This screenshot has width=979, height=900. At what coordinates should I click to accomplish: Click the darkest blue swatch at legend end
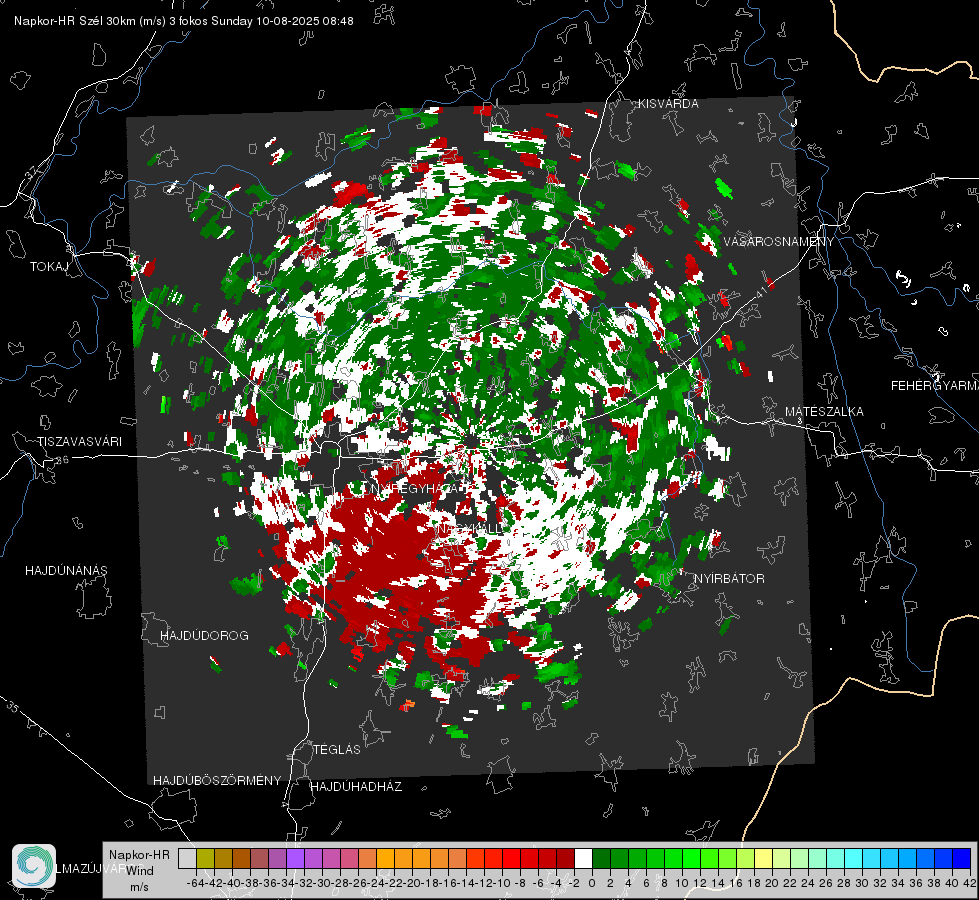click(962, 859)
